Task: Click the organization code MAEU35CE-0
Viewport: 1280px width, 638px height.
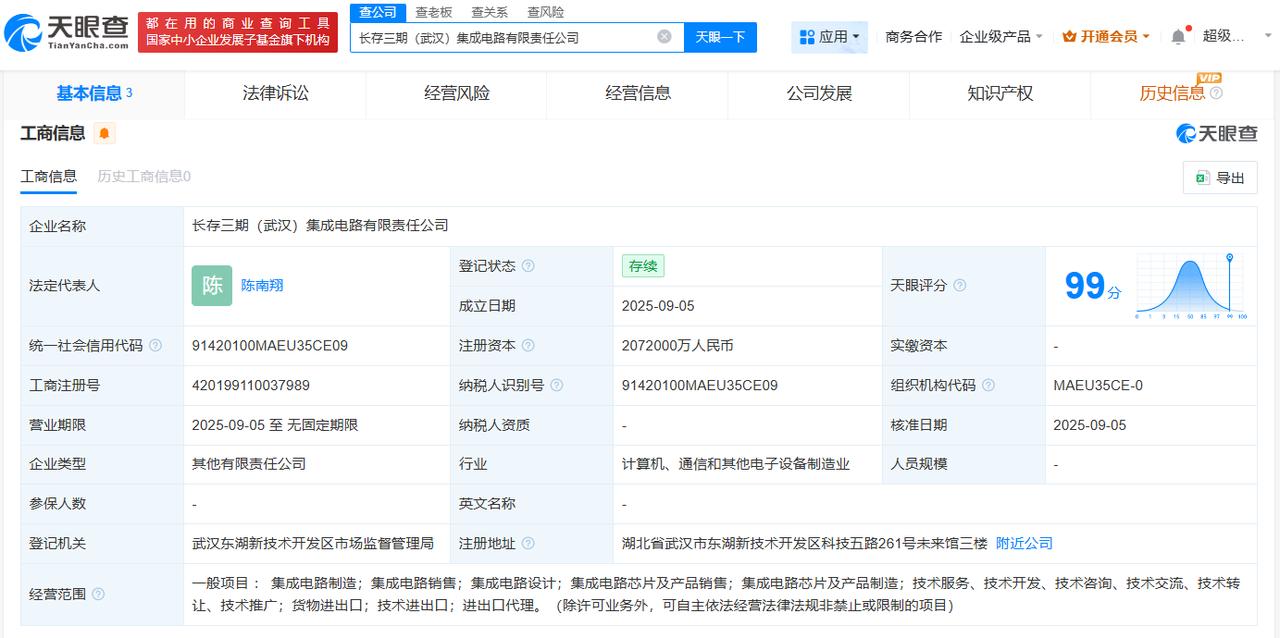Action: (1098, 385)
